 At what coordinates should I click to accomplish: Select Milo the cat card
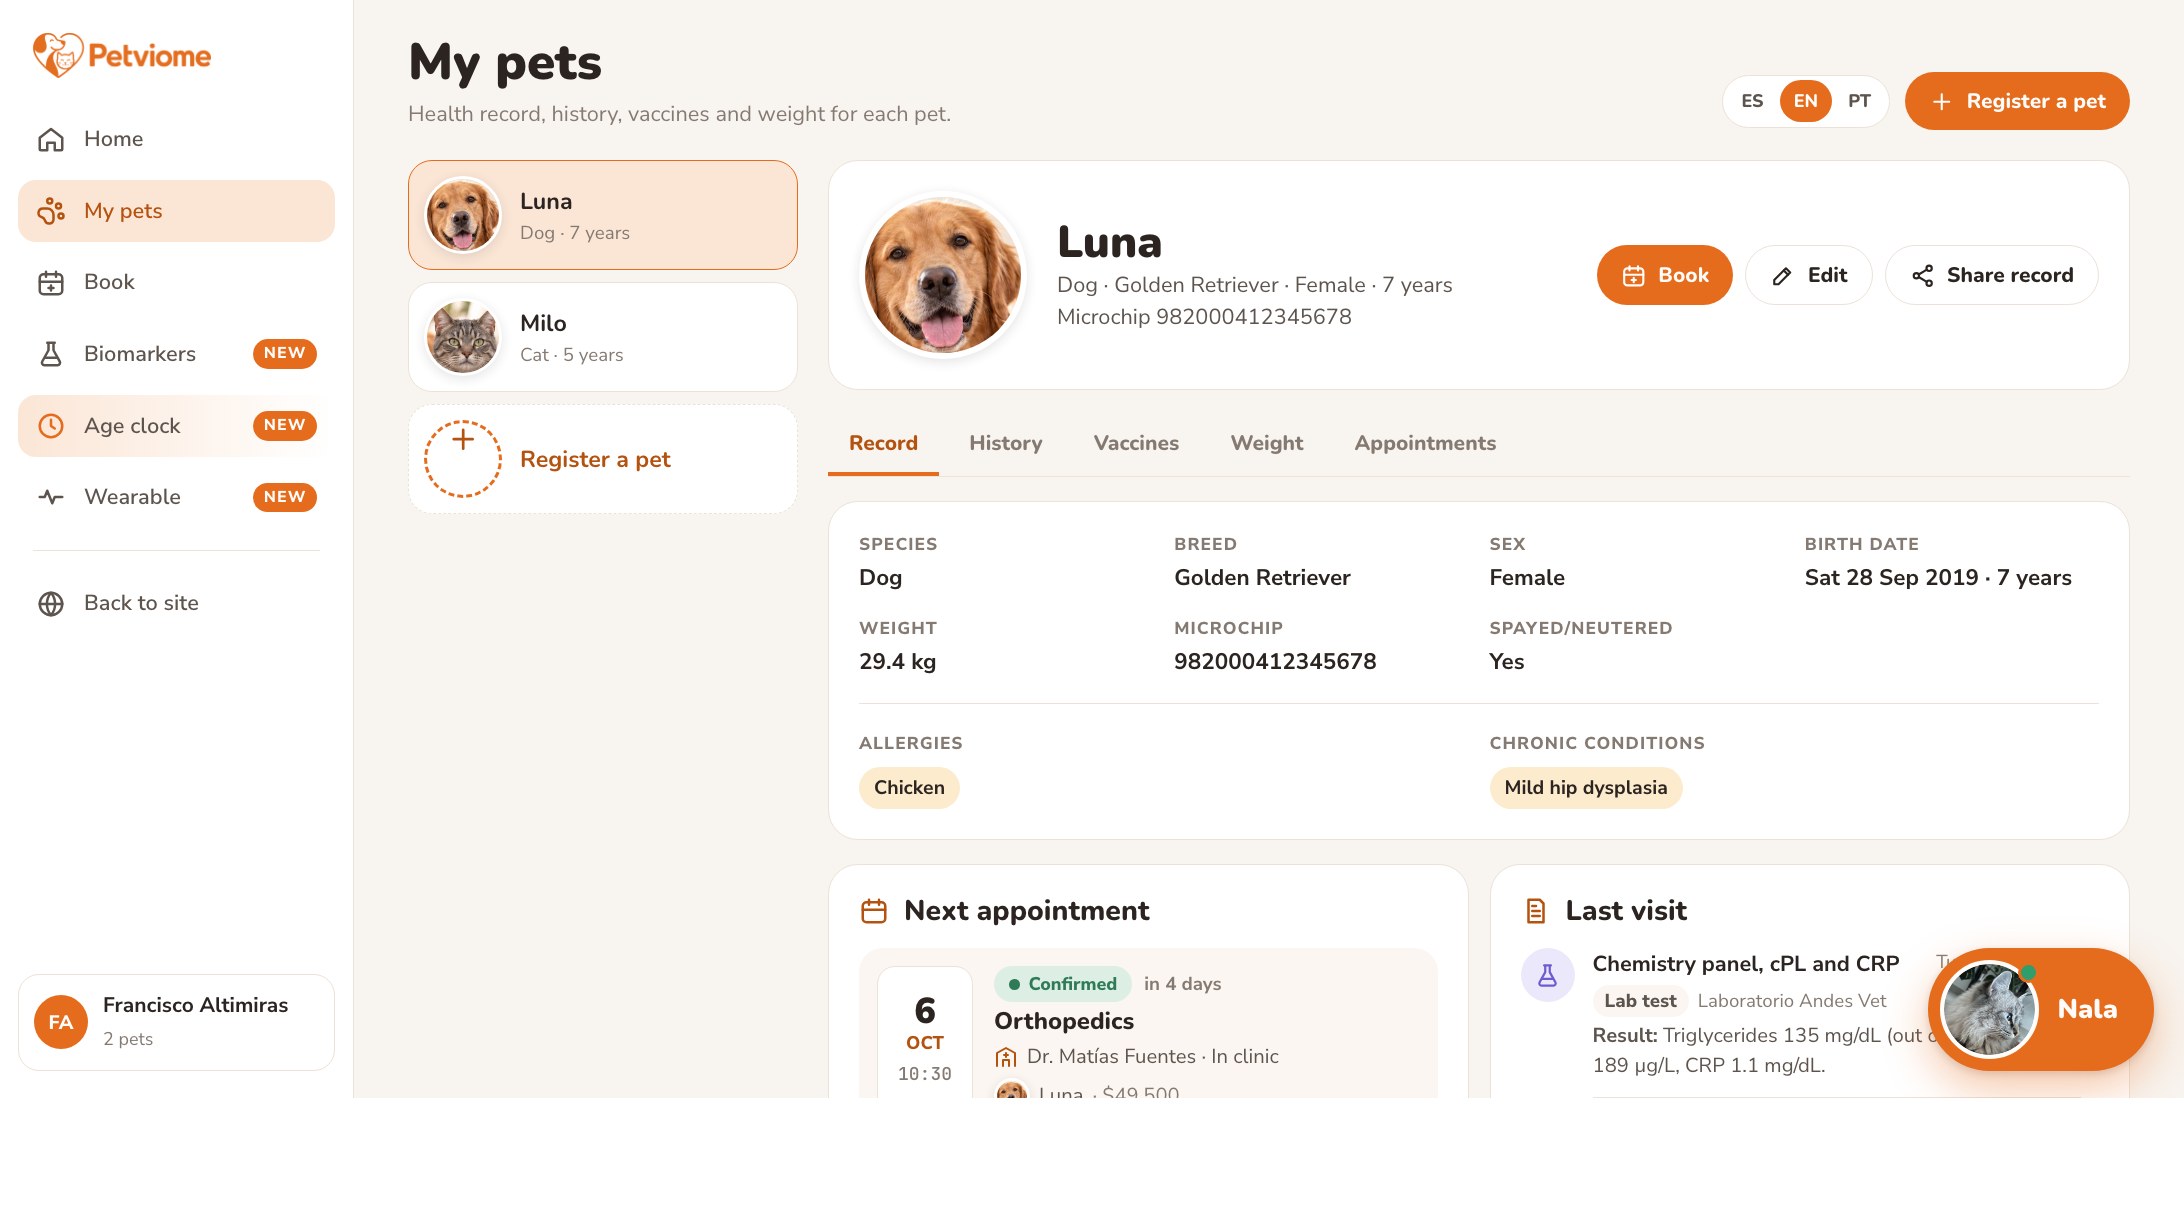click(603, 337)
